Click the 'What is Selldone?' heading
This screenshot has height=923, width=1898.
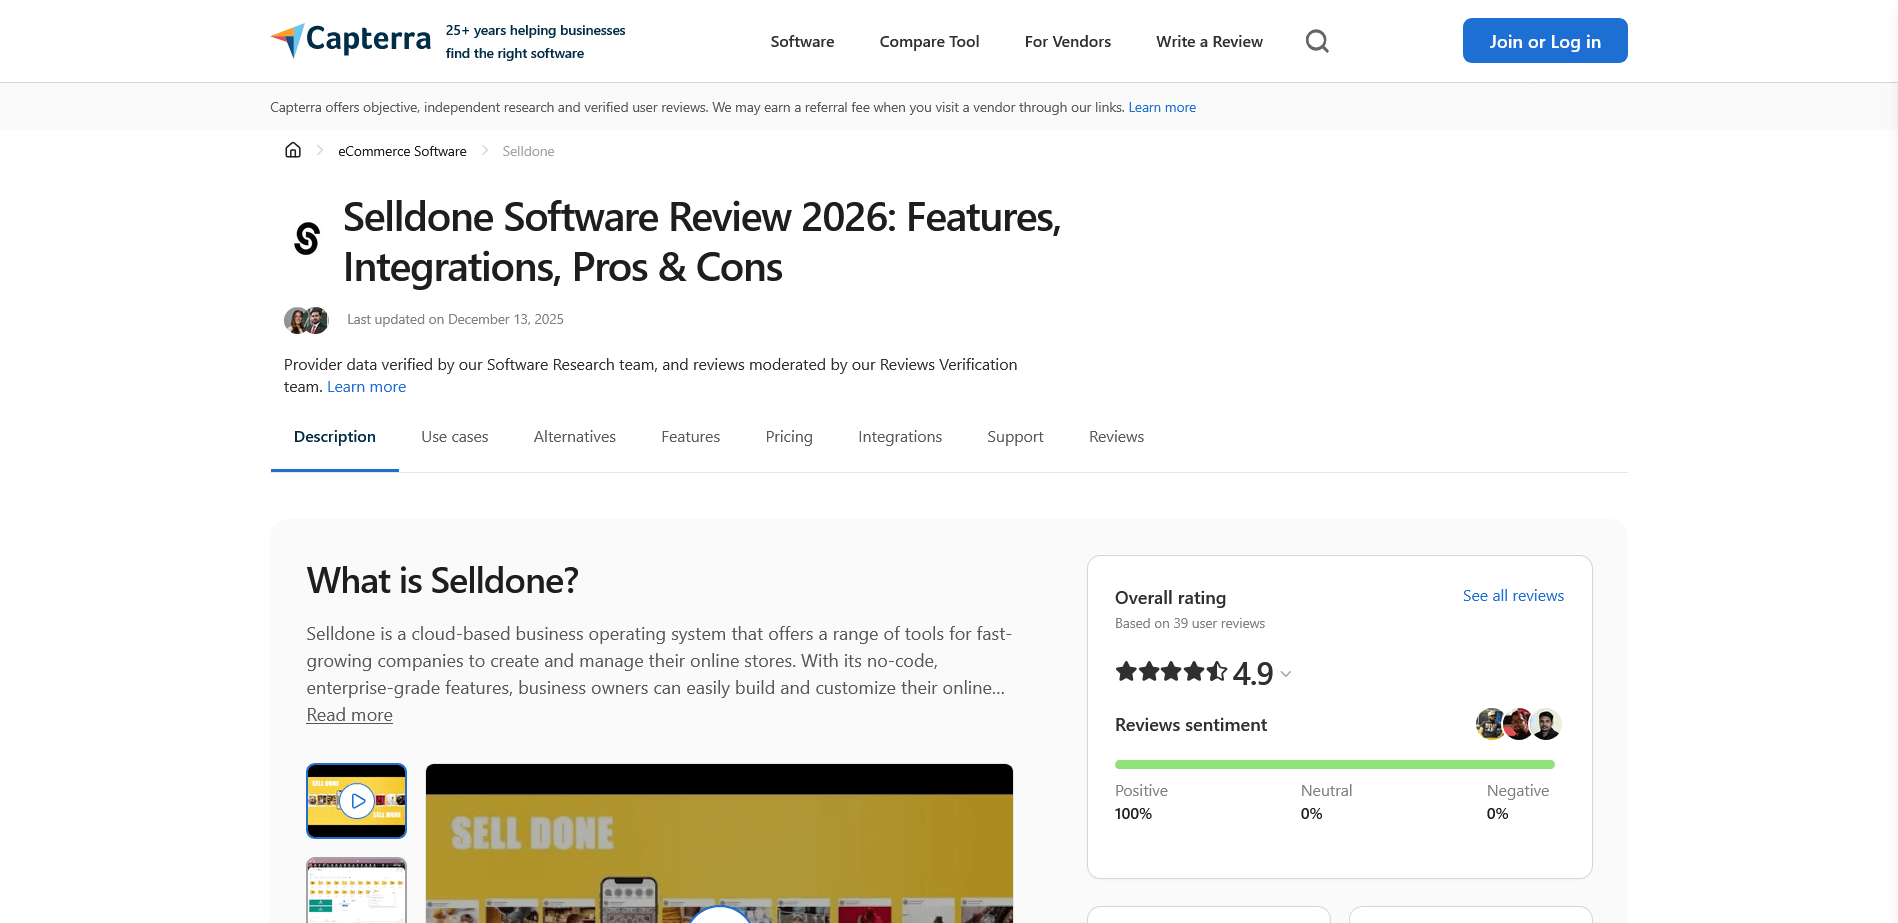click(x=443, y=581)
